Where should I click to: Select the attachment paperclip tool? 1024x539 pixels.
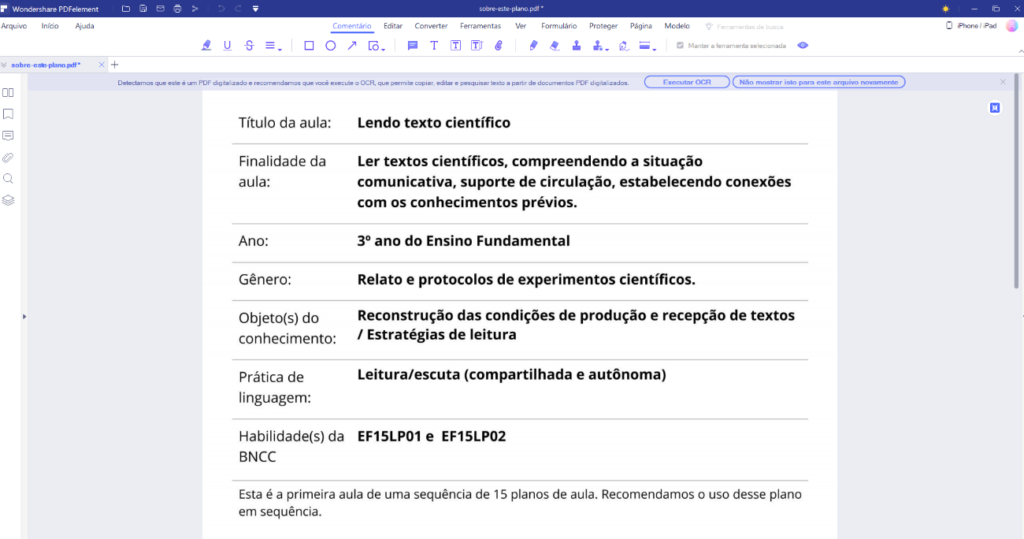(x=498, y=45)
